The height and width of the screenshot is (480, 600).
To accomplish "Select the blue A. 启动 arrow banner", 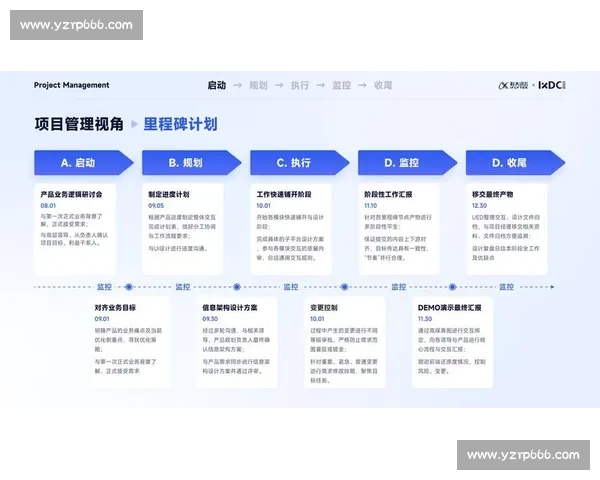I will (x=82, y=162).
